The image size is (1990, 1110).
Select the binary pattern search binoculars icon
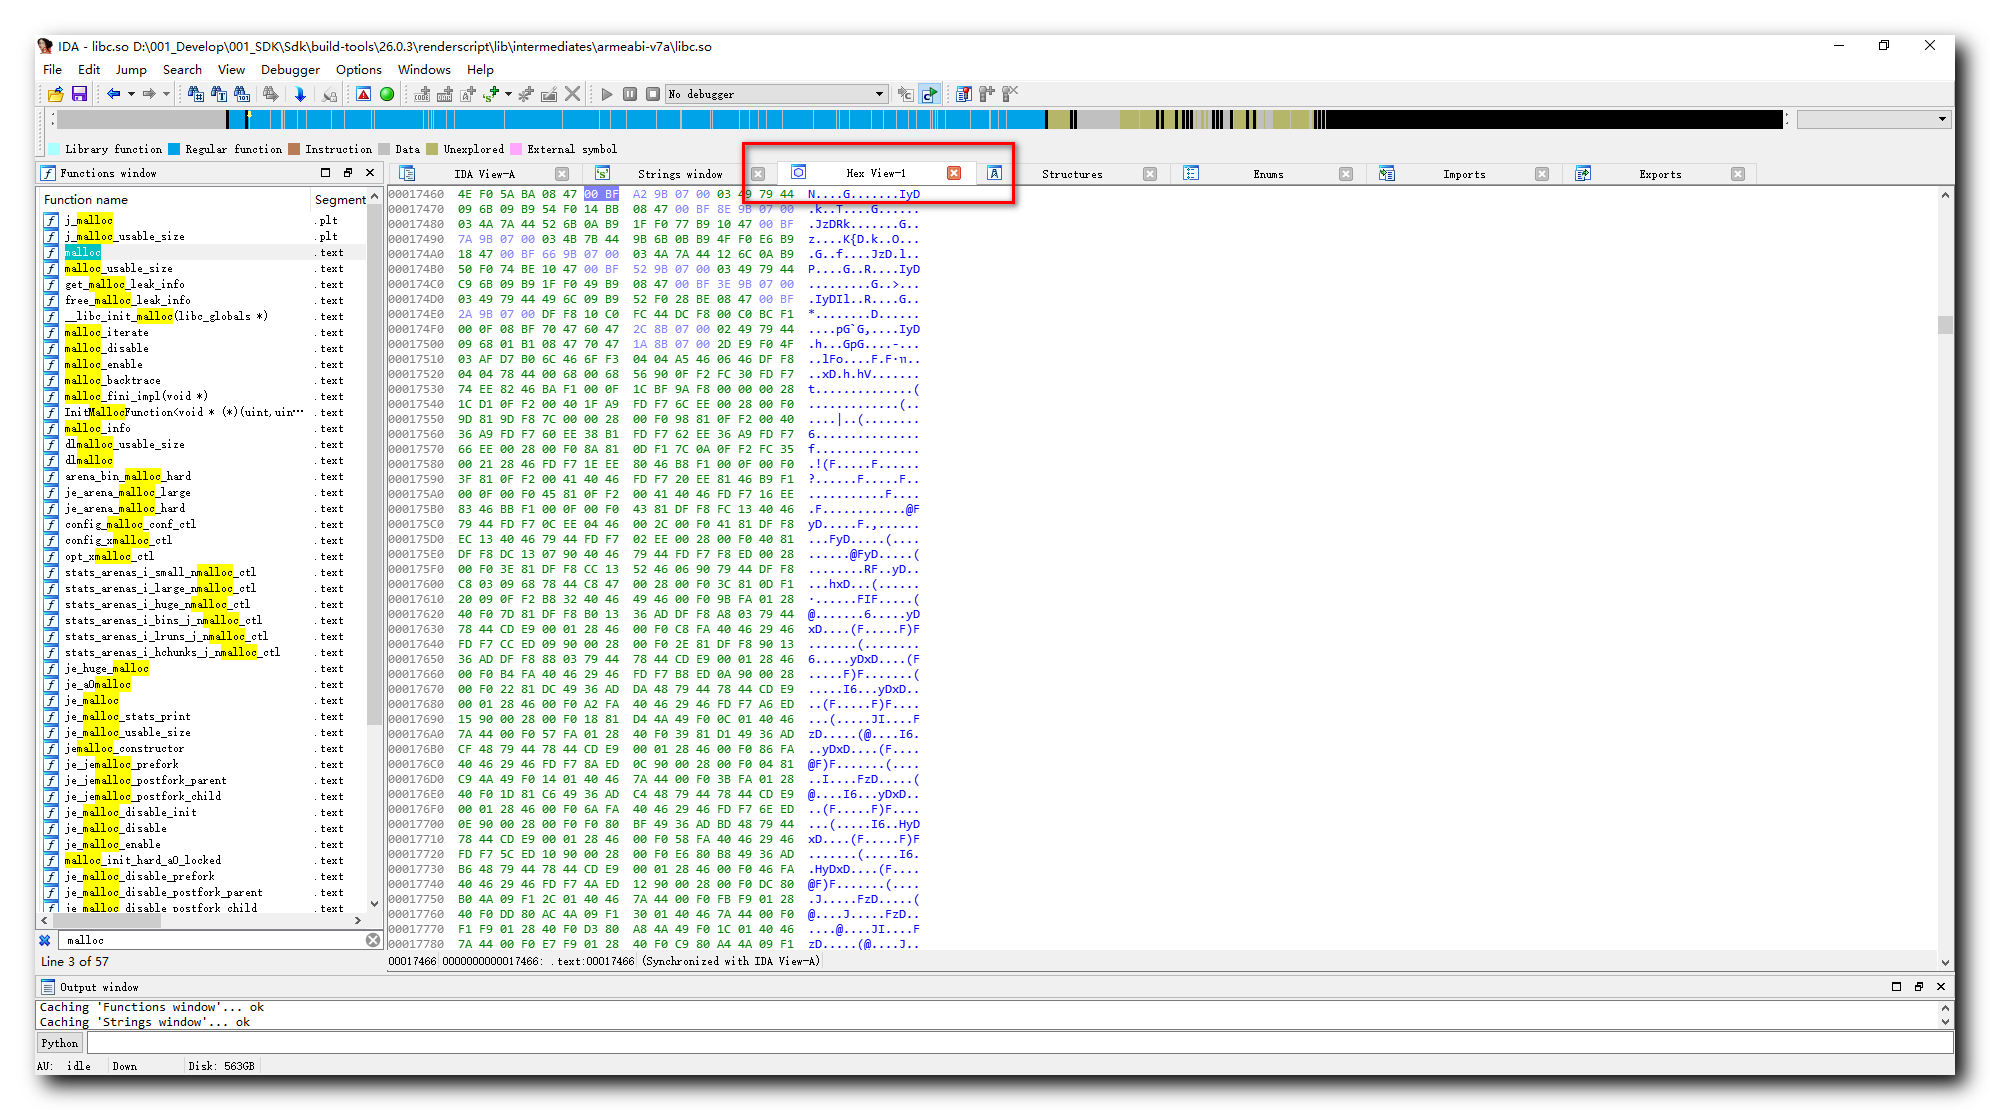[x=194, y=94]
